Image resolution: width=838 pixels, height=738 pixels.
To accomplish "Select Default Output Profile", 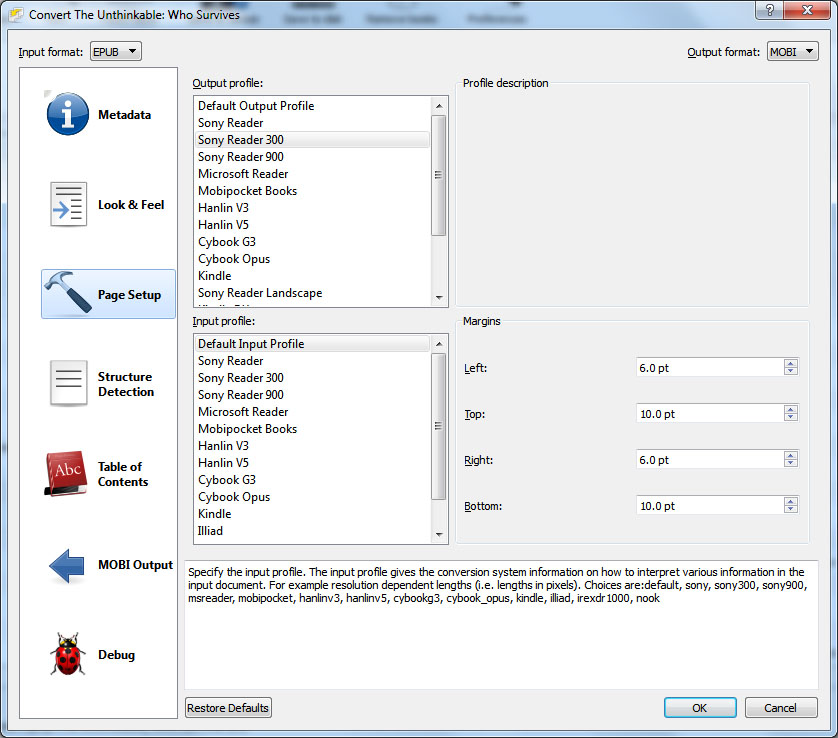I will (312, 106).
